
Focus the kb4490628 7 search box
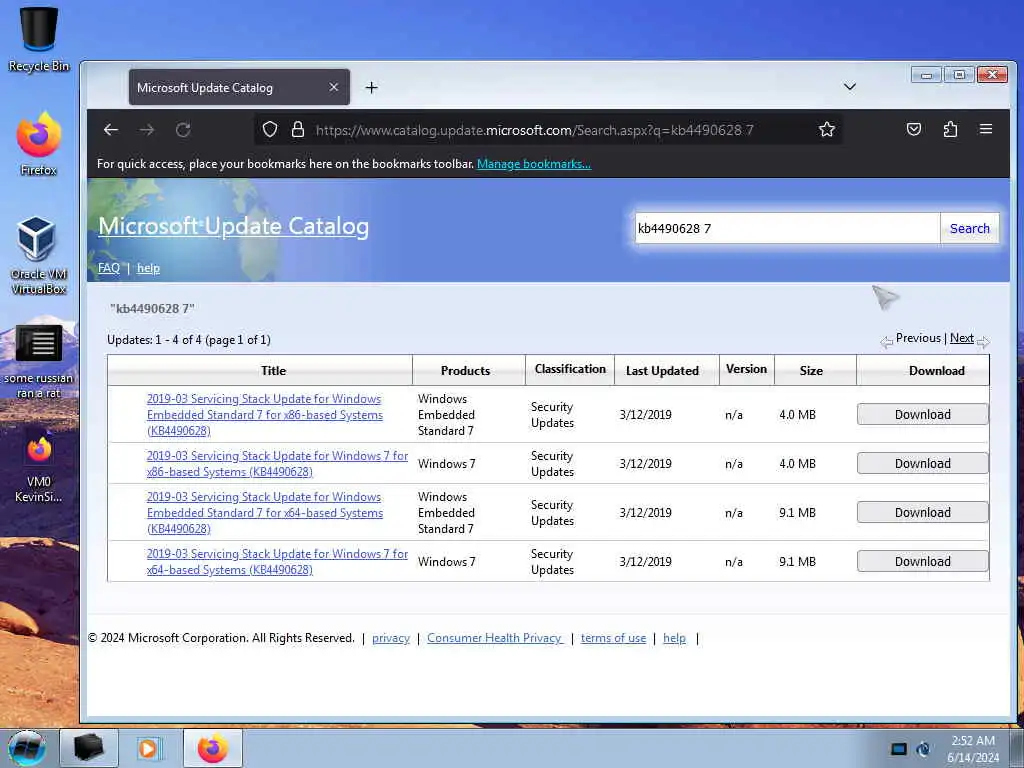coord(787,228)
